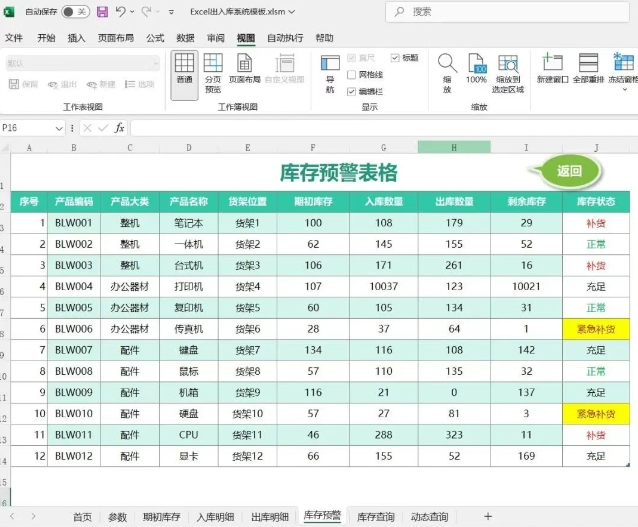This screenshot has height=527, width=638.
Task: Click the 返回 return button
Action: coord(569,171)
